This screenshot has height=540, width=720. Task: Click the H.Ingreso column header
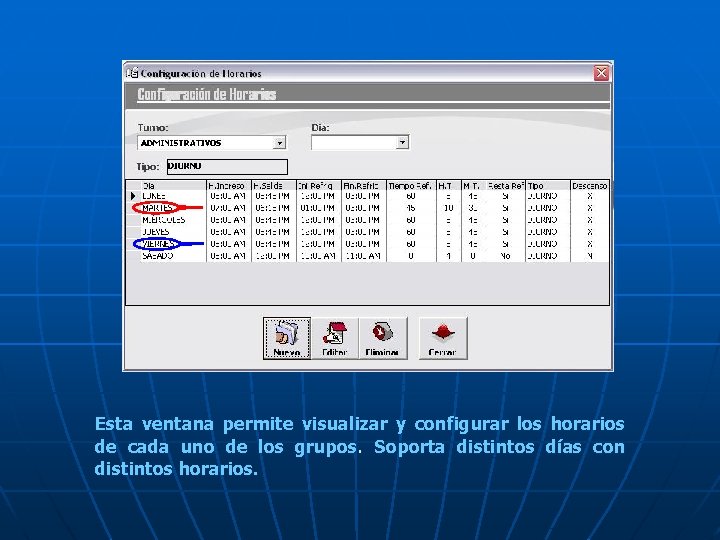[229, 186]
